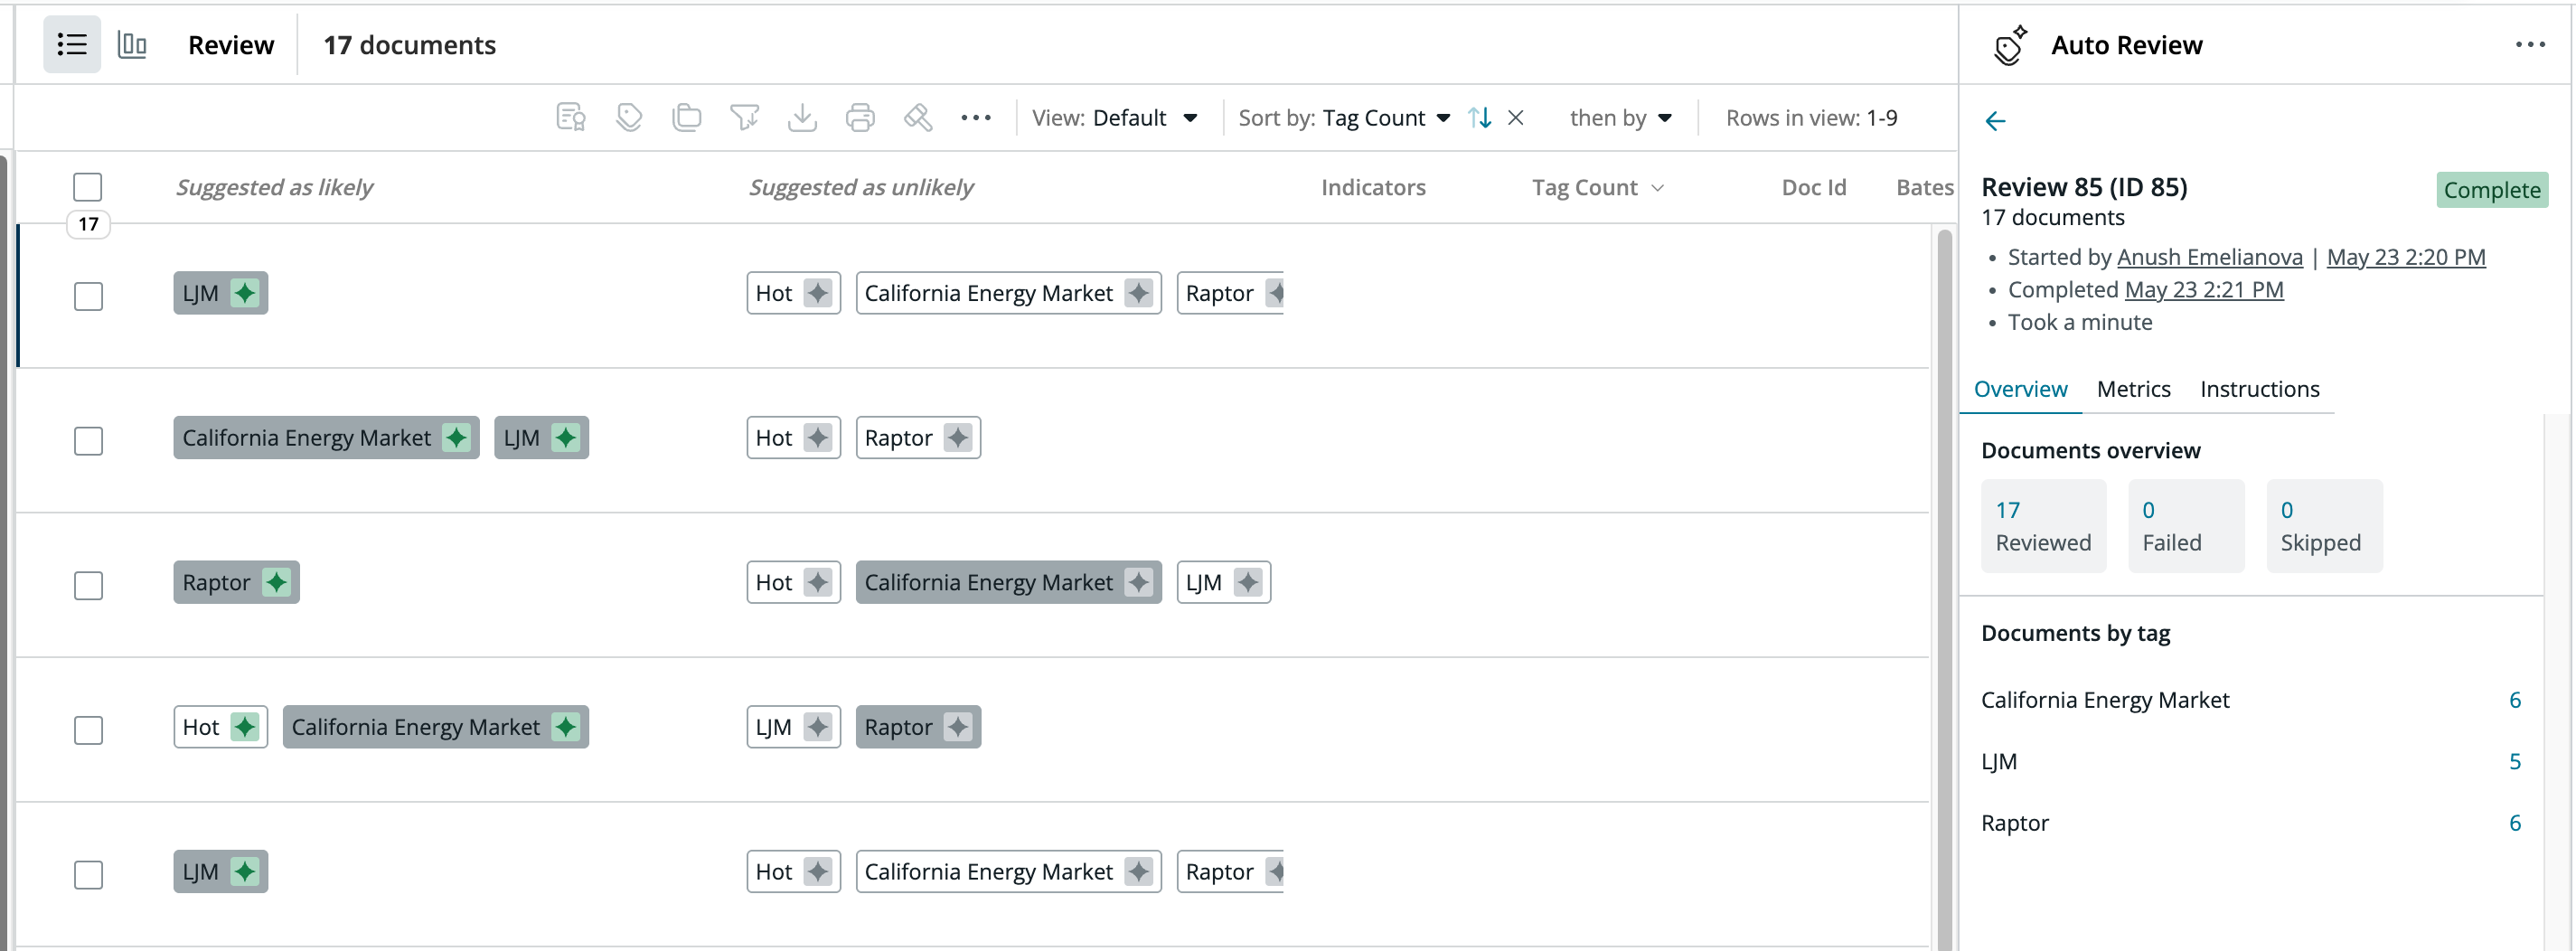Viewport: 2576px width, 951px height.
Task: Click the sparkle on first row Hot tag
Action: (818, 293)
